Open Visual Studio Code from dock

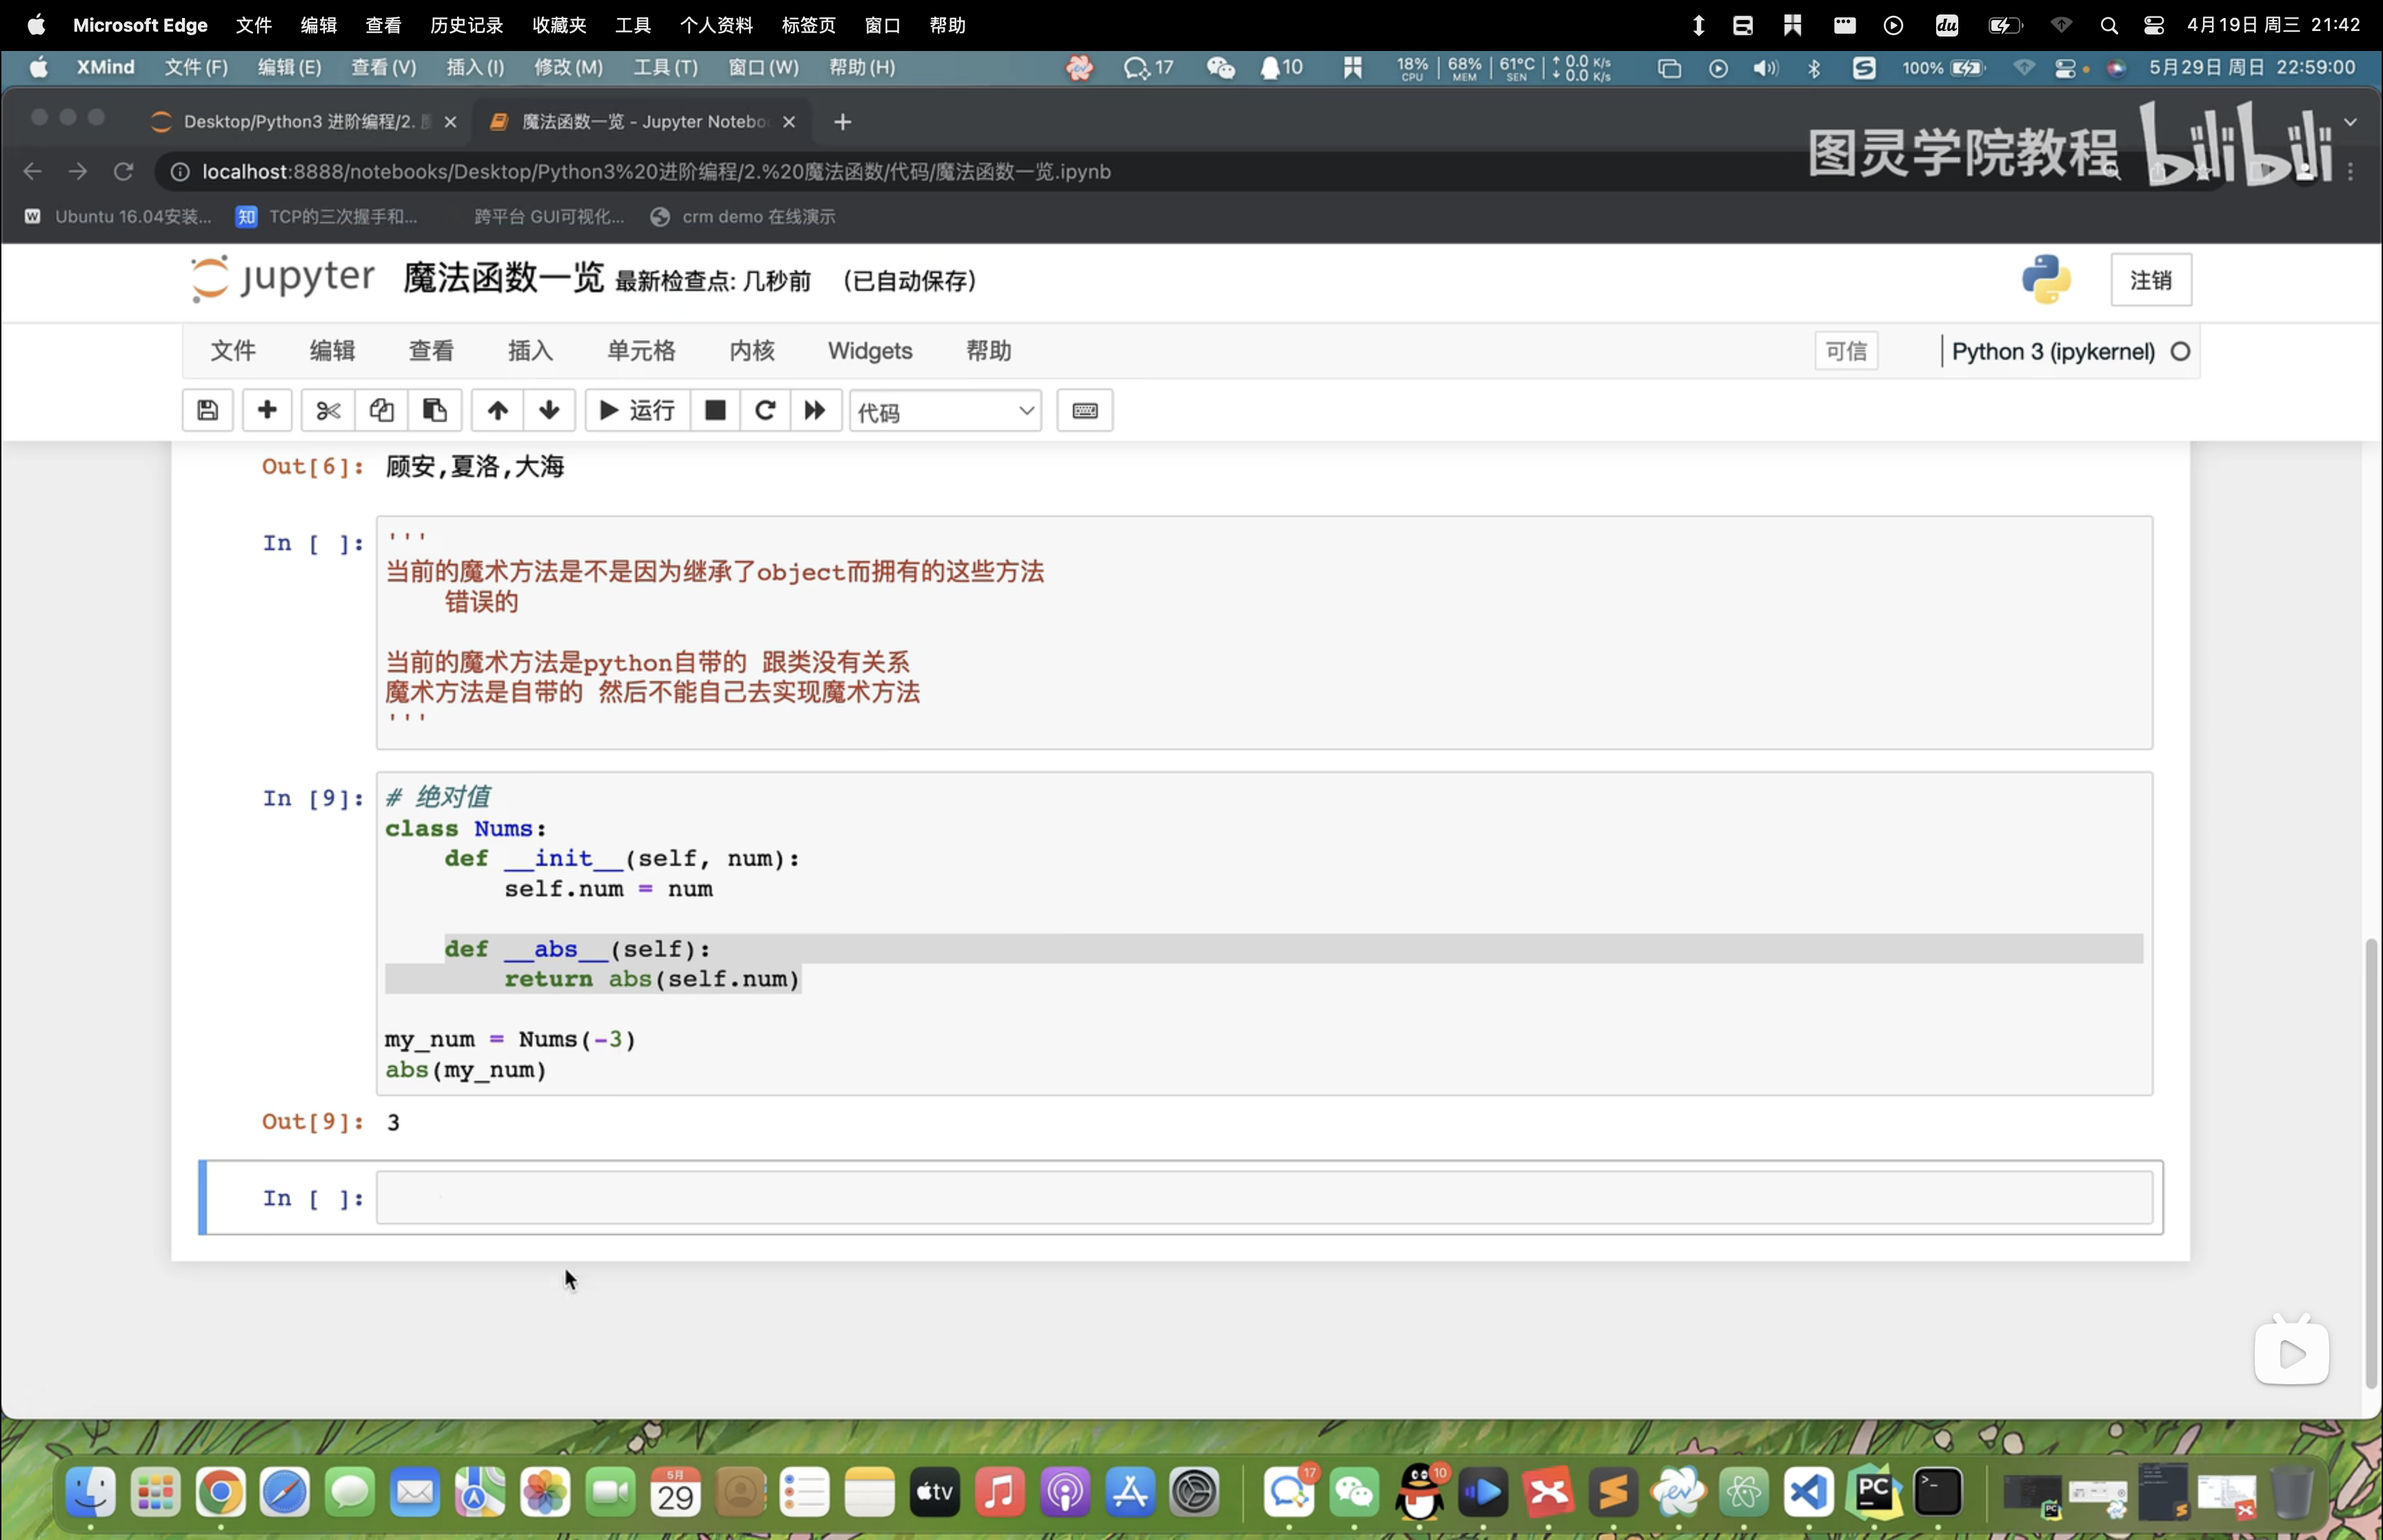tap(1808, 1493)
